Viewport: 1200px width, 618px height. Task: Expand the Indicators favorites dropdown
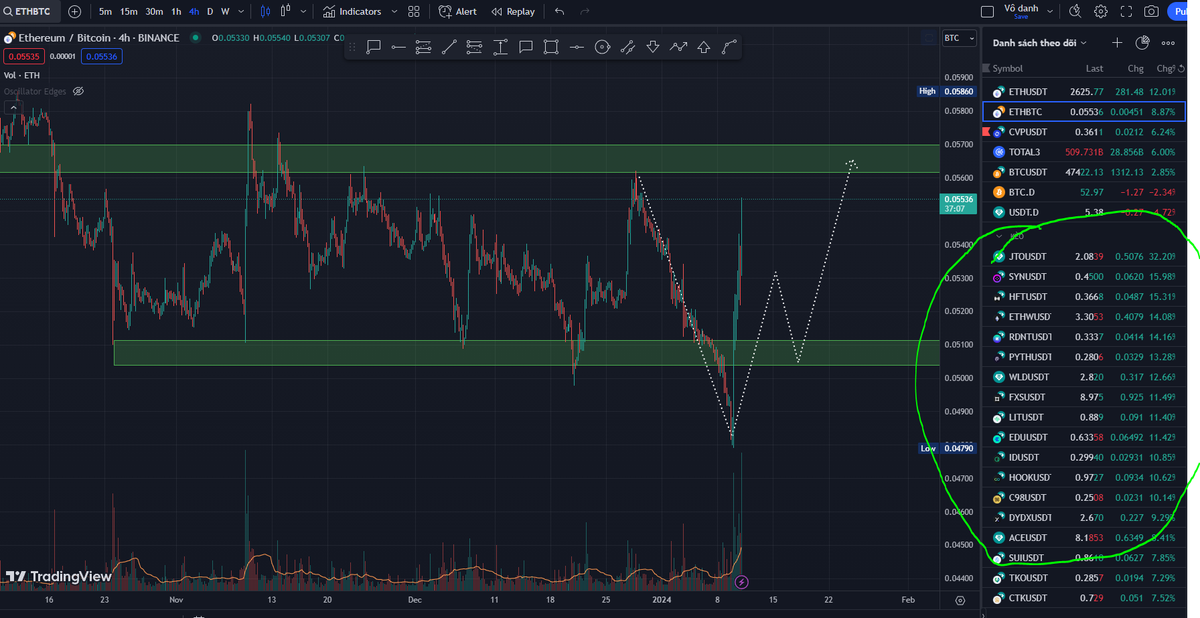[x=394, y=11]
